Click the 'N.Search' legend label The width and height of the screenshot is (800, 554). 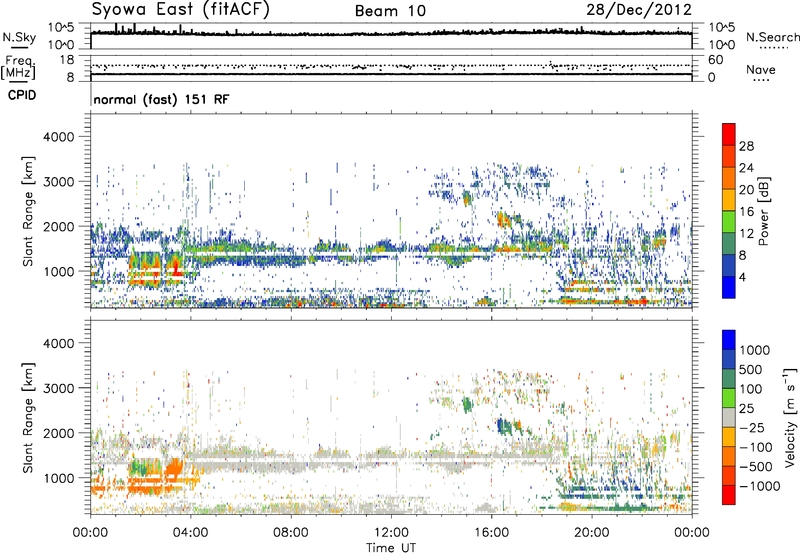point(772,37)
